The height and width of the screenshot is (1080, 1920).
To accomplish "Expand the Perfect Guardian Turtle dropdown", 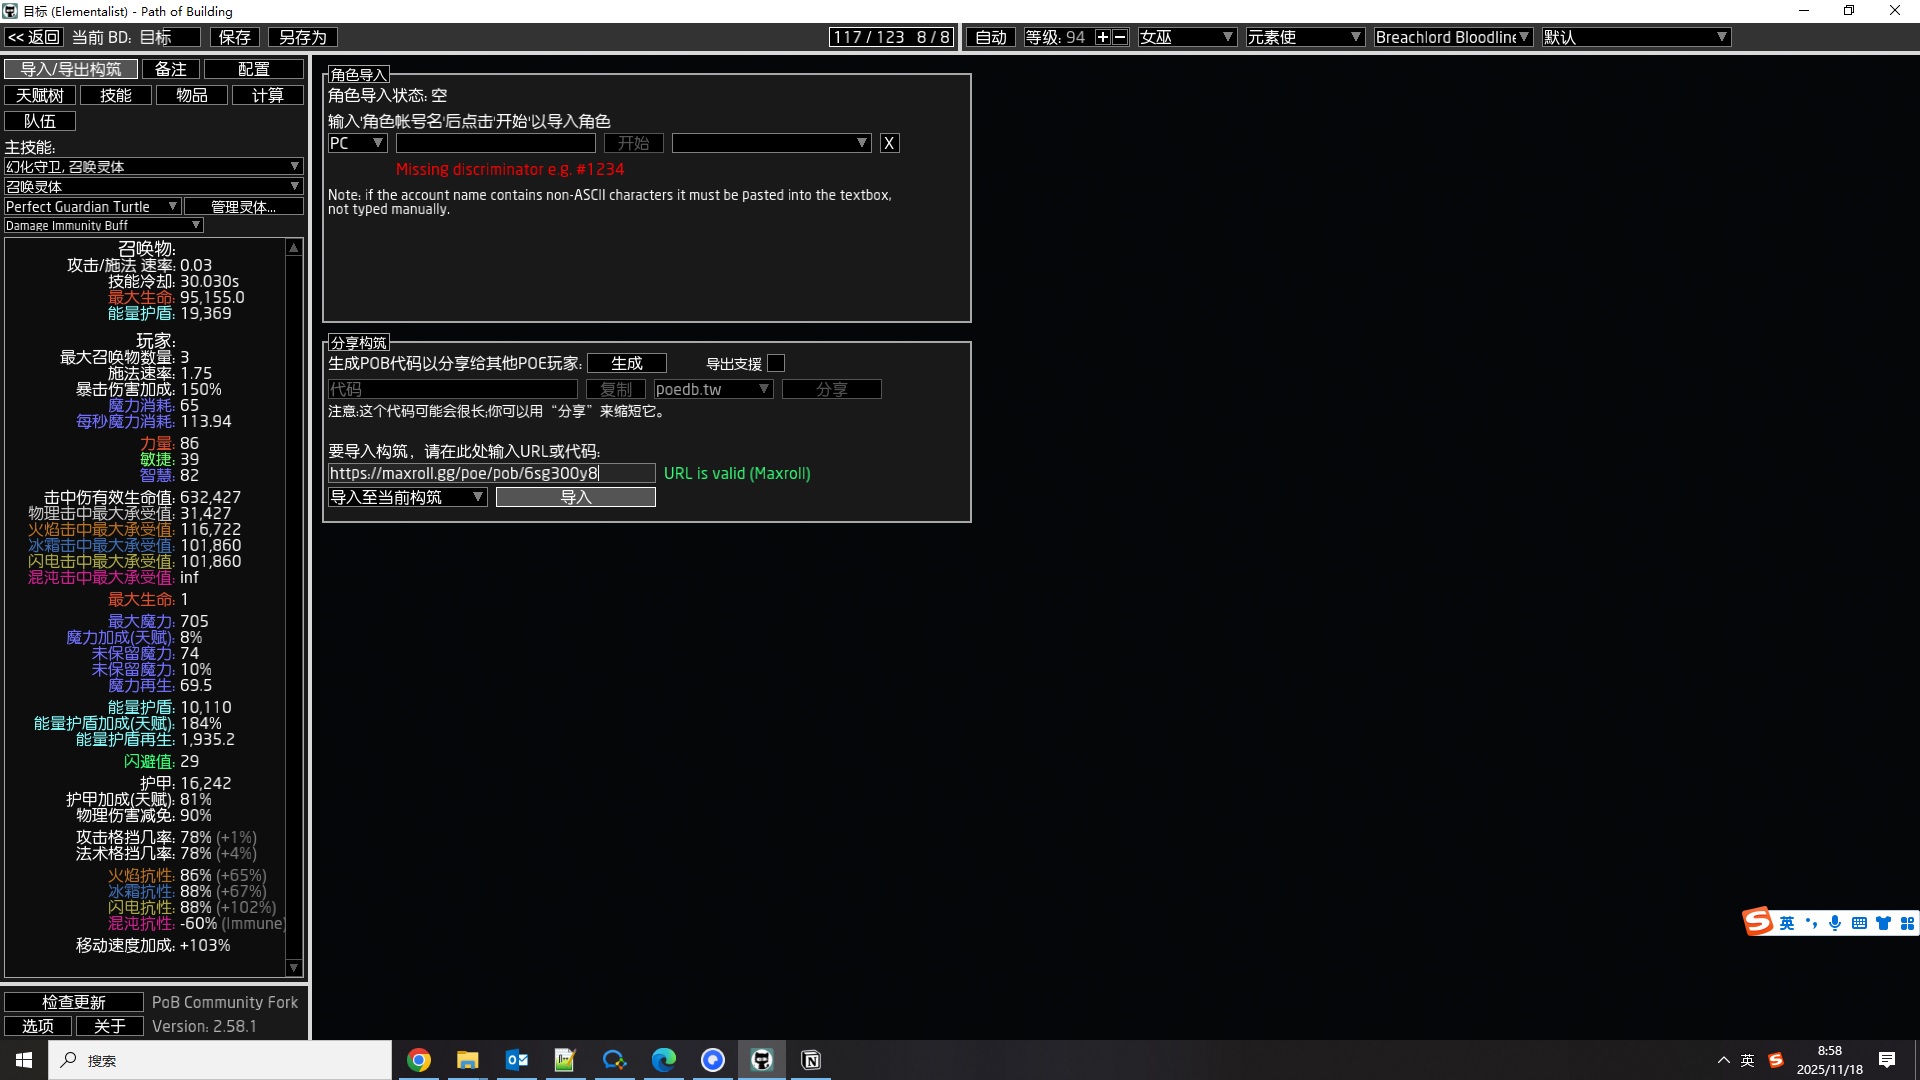I will click(x=92, y=206).
